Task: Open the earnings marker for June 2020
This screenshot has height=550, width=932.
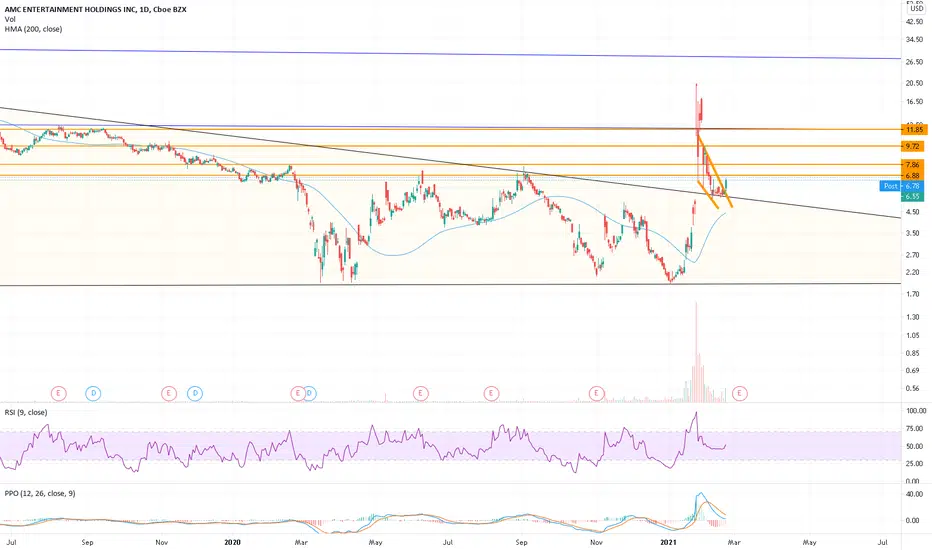Action: point(420,393)
